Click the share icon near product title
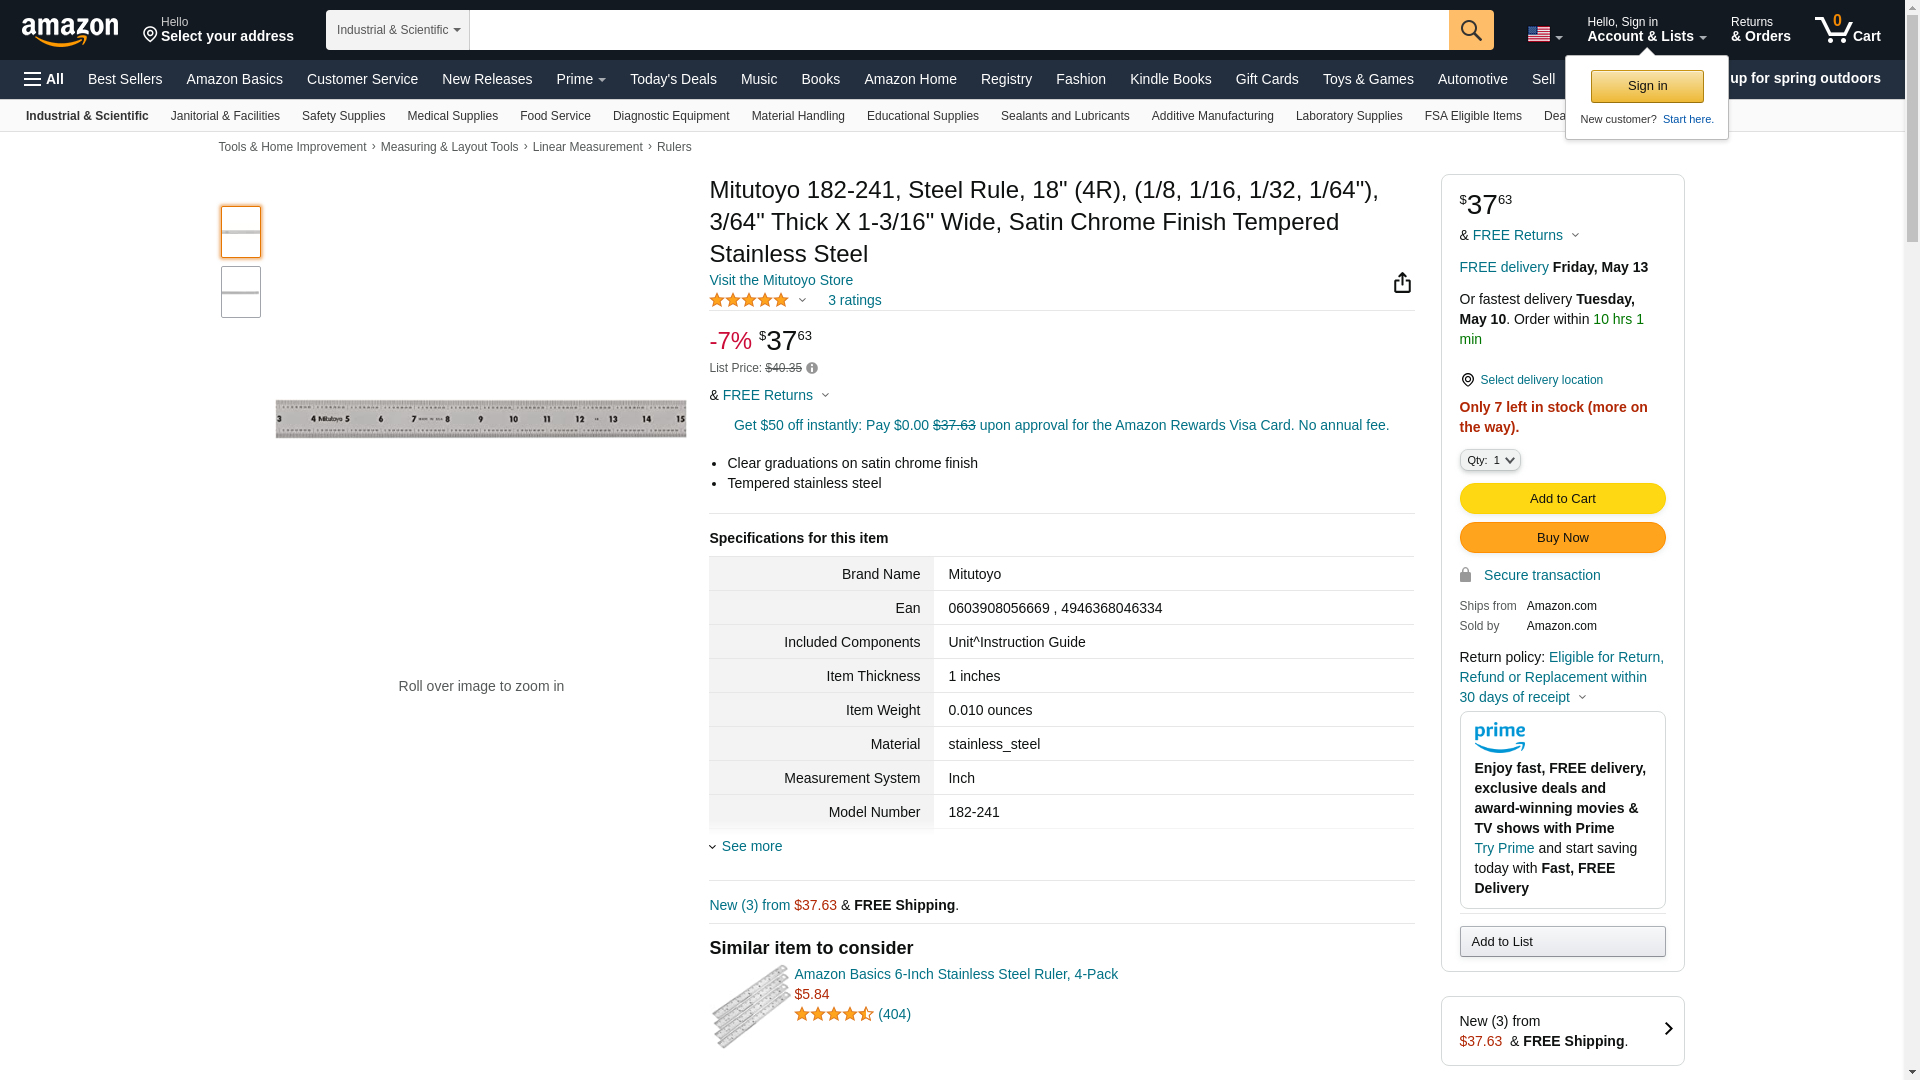Screen dimensions: 1920x1080 [x=1402, y=283]
